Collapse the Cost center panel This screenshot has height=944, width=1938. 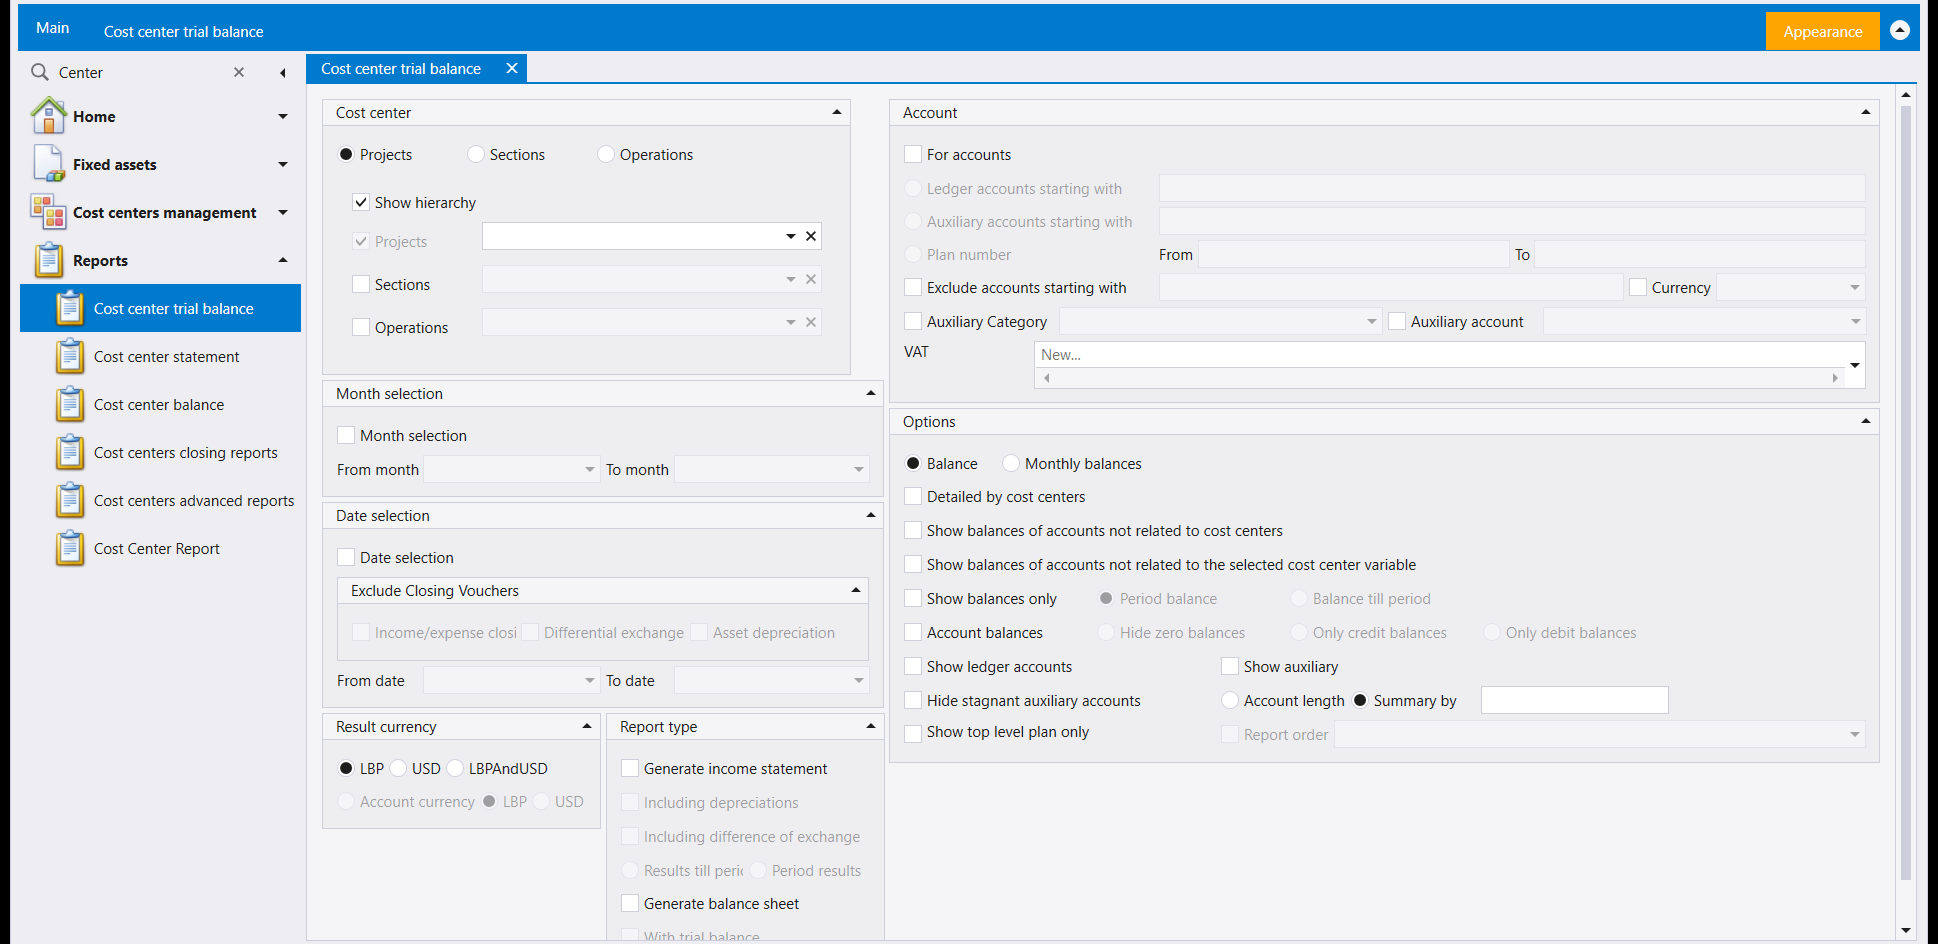[x=837, y=112]
